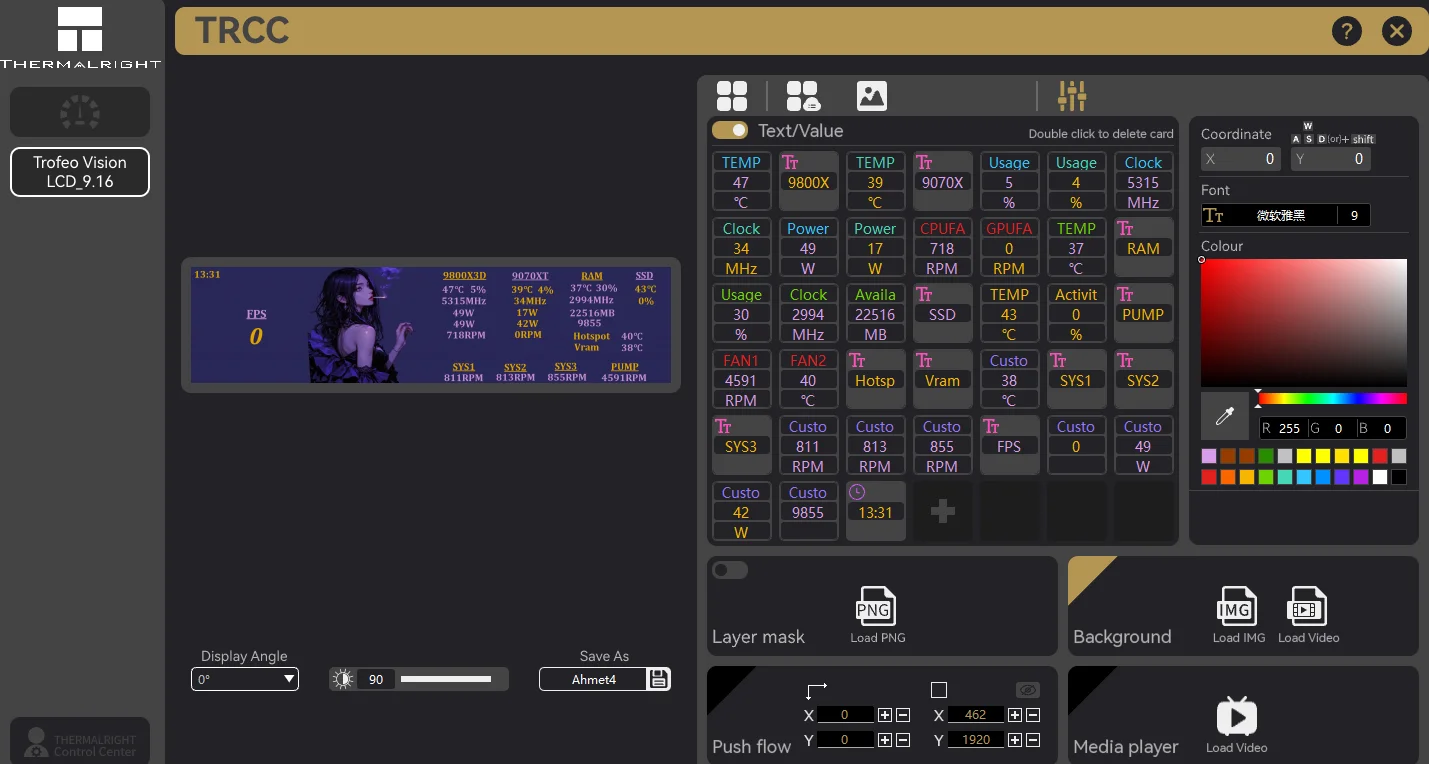Decrease Push flow Y value of 0
Image resolution: width=1429 pixels, height=764 pixels.
[x=903, y=740]
